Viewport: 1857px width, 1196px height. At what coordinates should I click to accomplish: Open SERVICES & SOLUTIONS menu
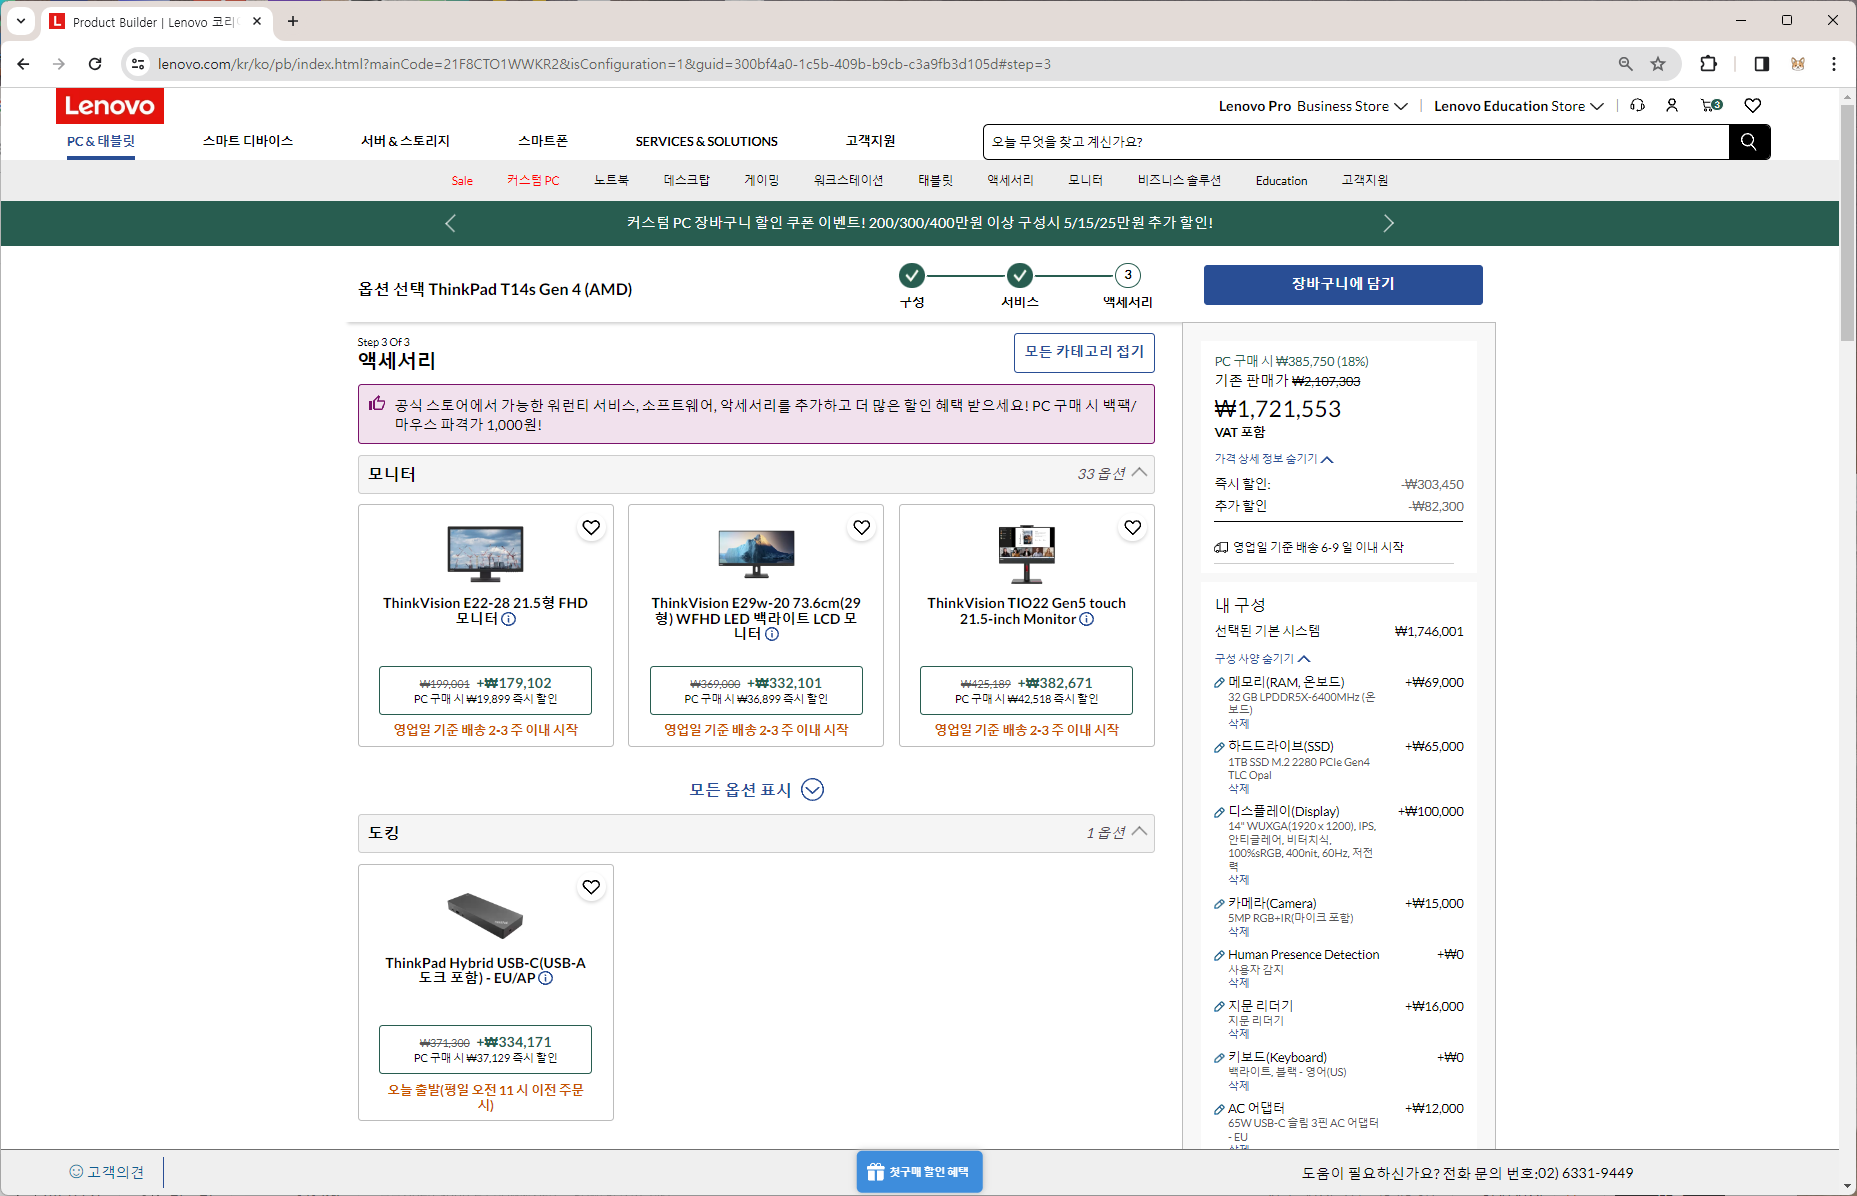point(706,142)
